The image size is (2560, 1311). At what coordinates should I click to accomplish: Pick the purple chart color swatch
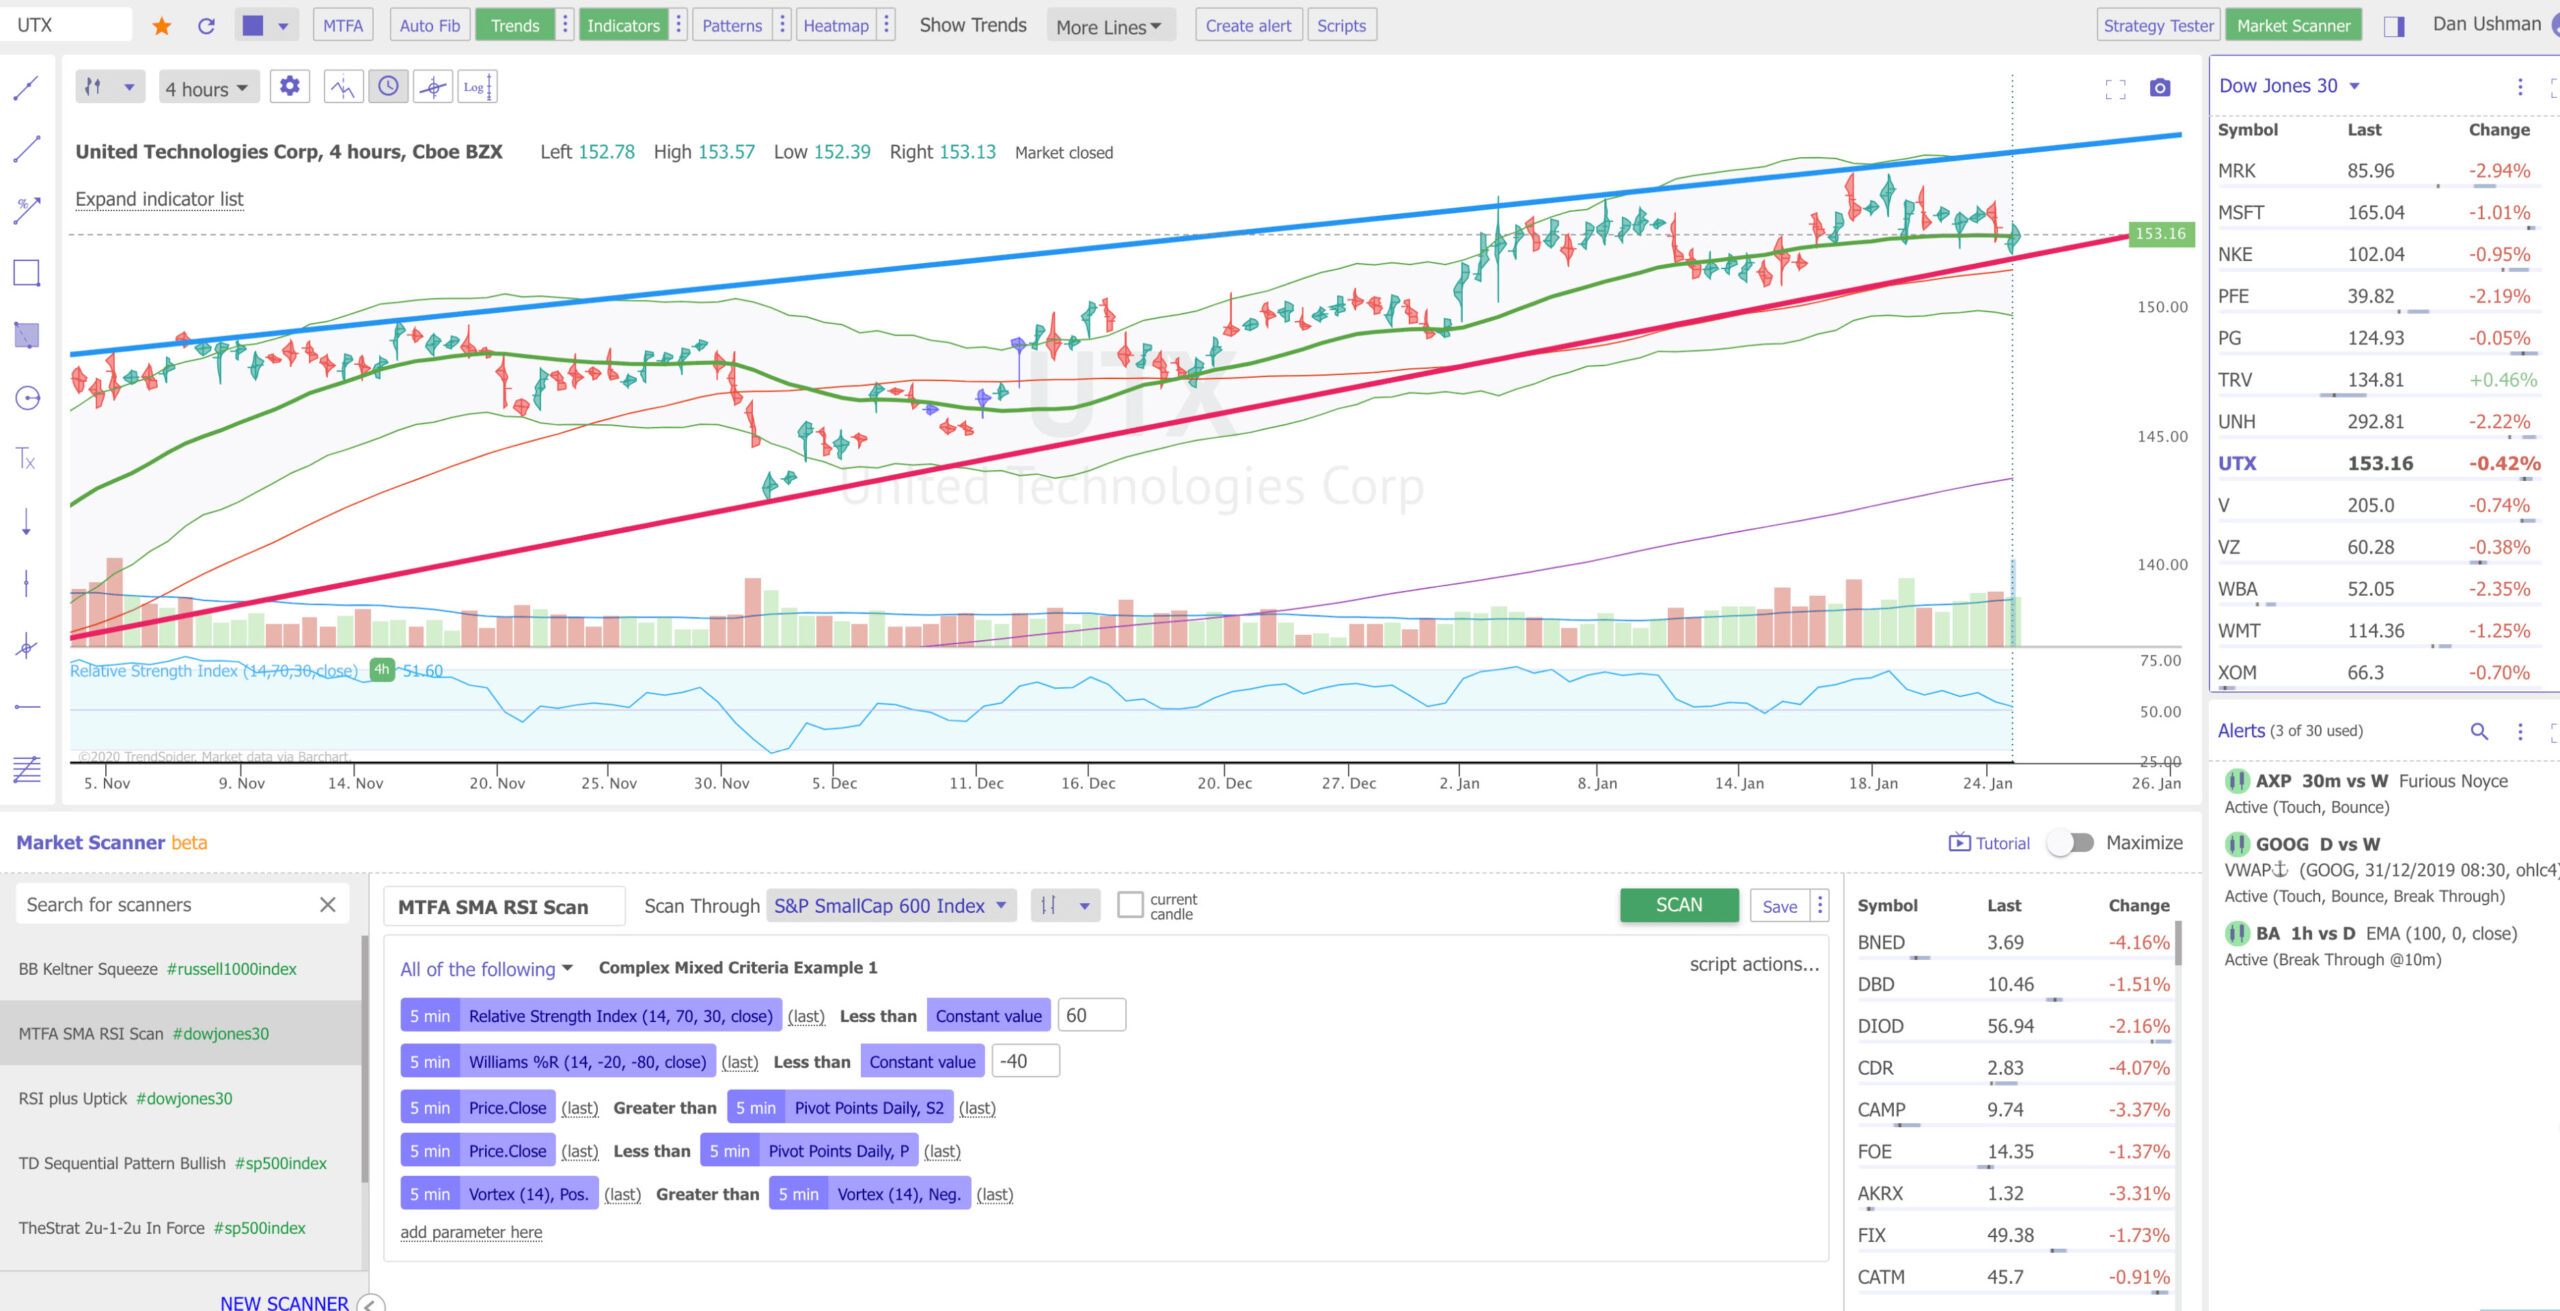pyautogui.click(x=253, y=26)
